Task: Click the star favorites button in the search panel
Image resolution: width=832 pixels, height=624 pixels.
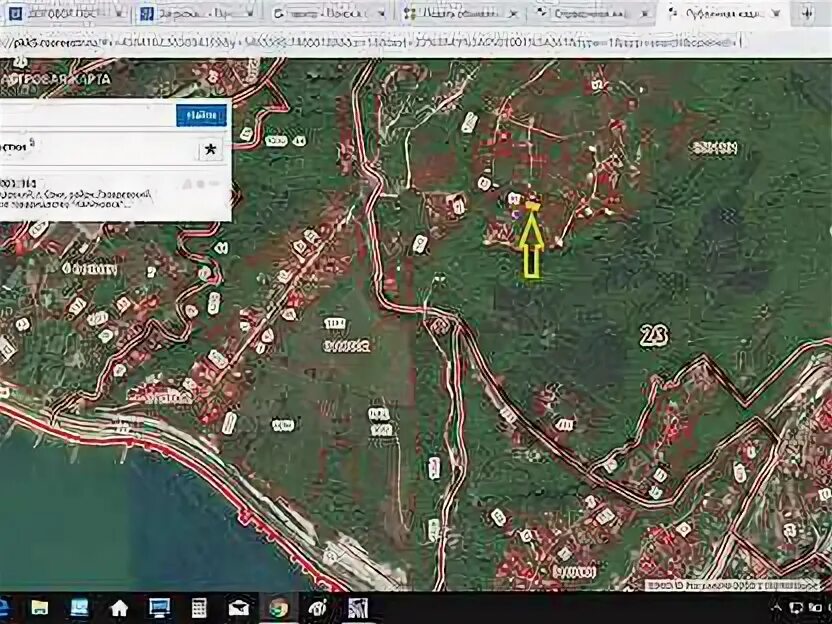Action: [x=211, y=150]
